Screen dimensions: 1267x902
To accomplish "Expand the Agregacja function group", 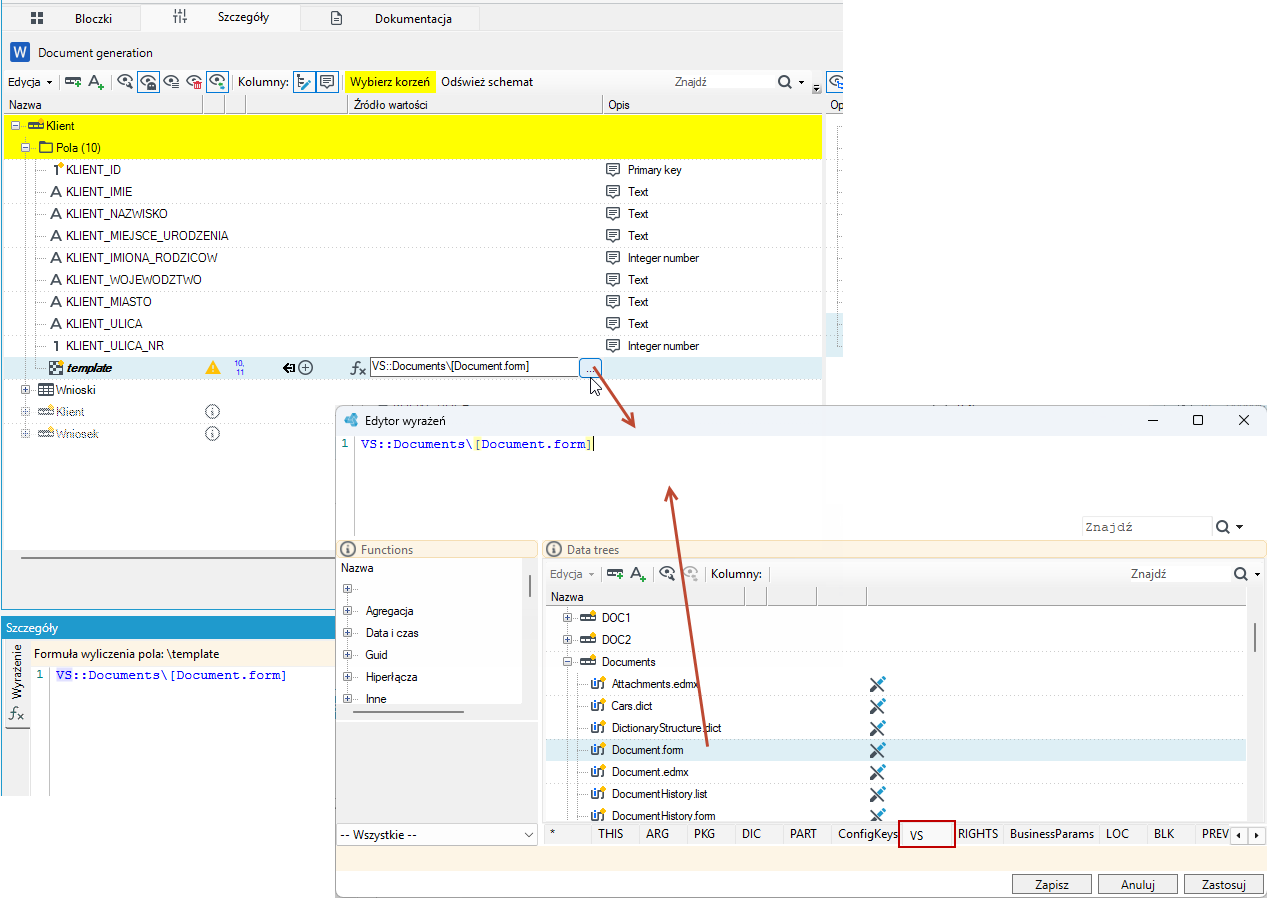I will pos(347,611).
